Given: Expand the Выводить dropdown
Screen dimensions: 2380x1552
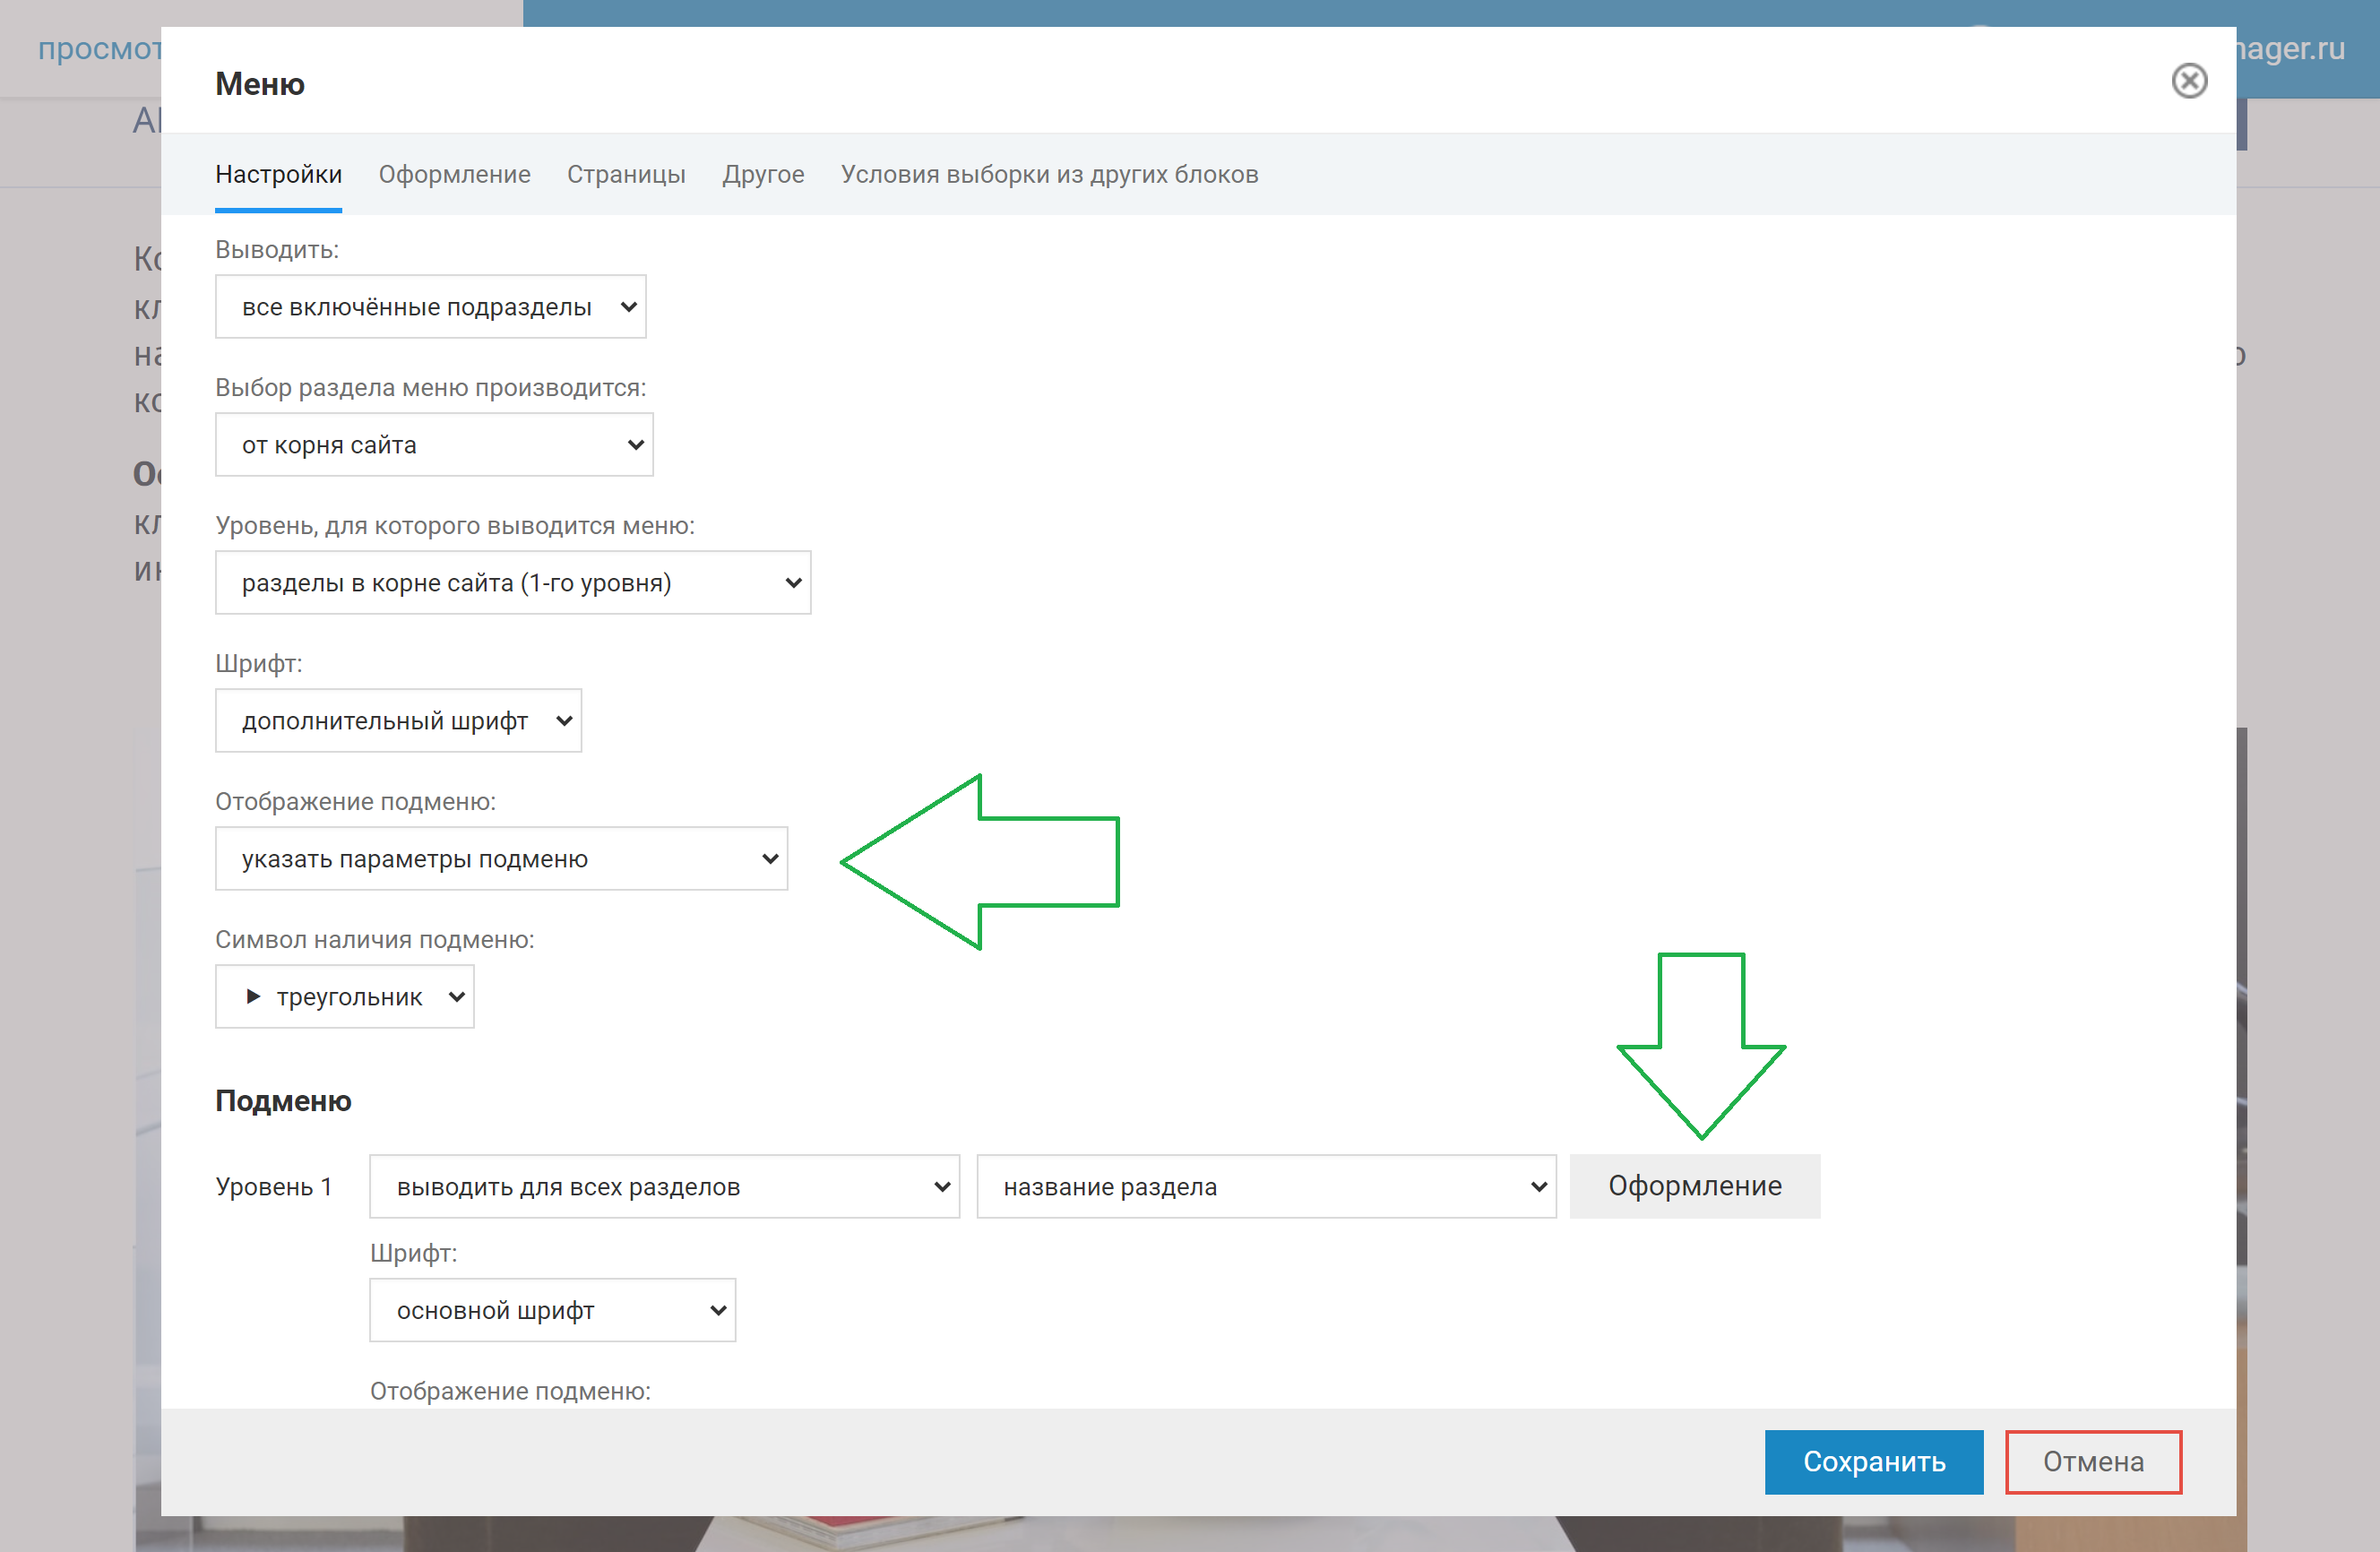Looking at the screenshot, I should coord(430,307).
